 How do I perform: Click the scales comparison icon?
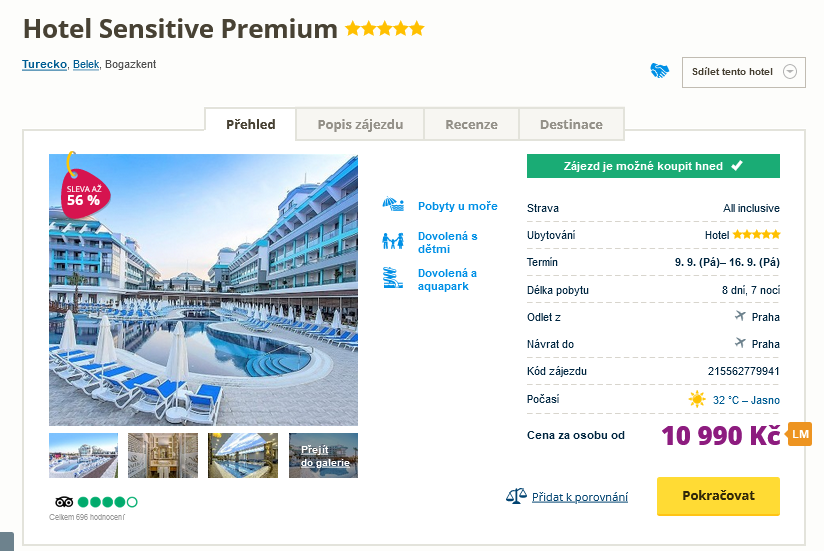[x=516, y=496]
